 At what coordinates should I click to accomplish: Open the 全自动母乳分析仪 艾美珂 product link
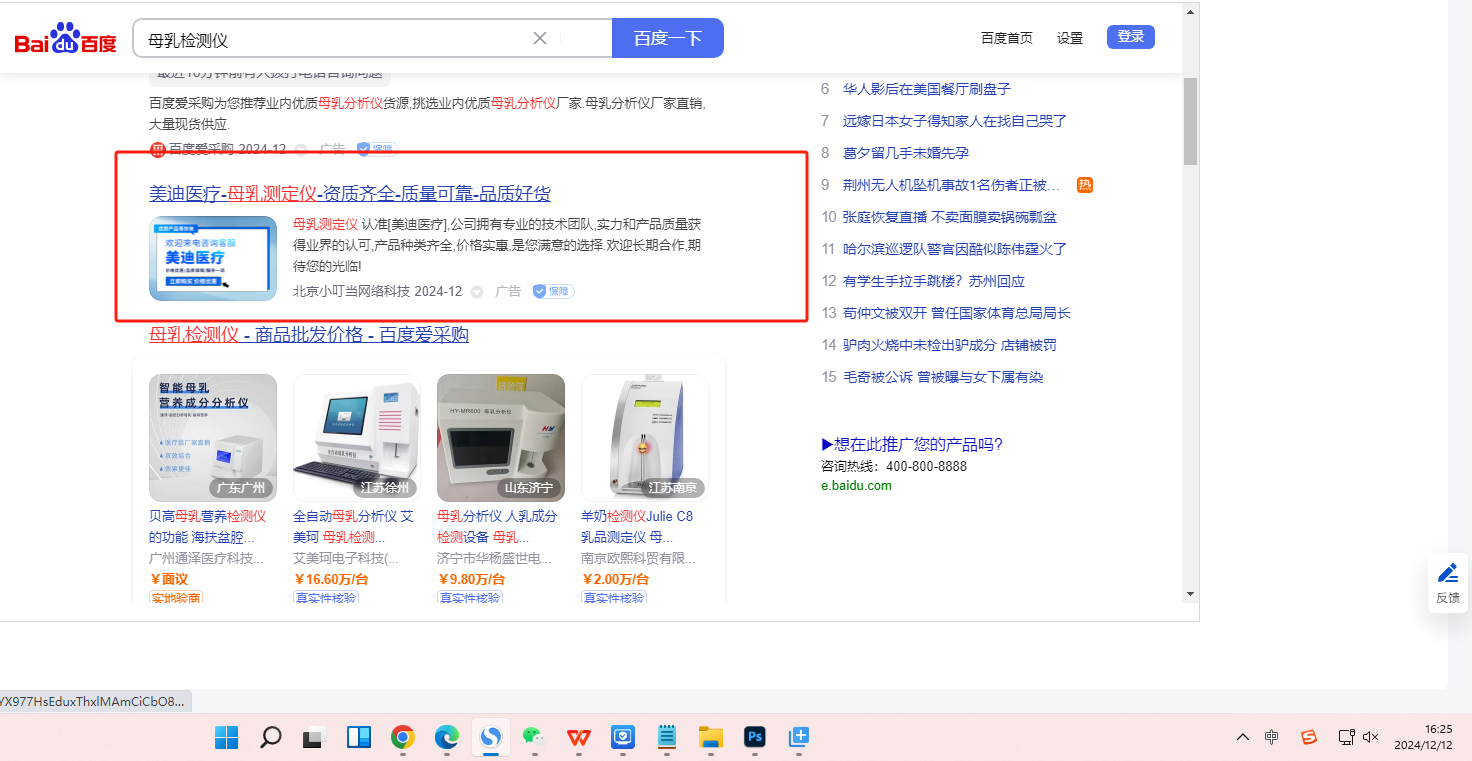353,526
